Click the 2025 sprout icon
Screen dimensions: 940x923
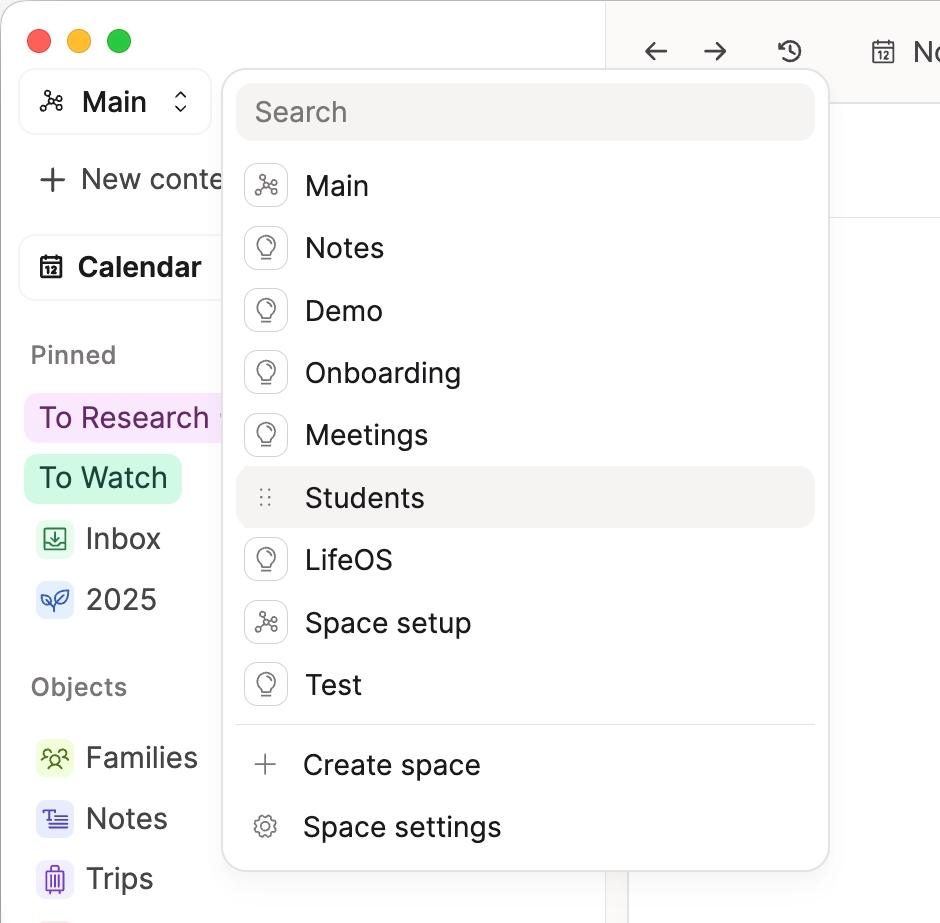pyautogui.click(x=55, y=600)
